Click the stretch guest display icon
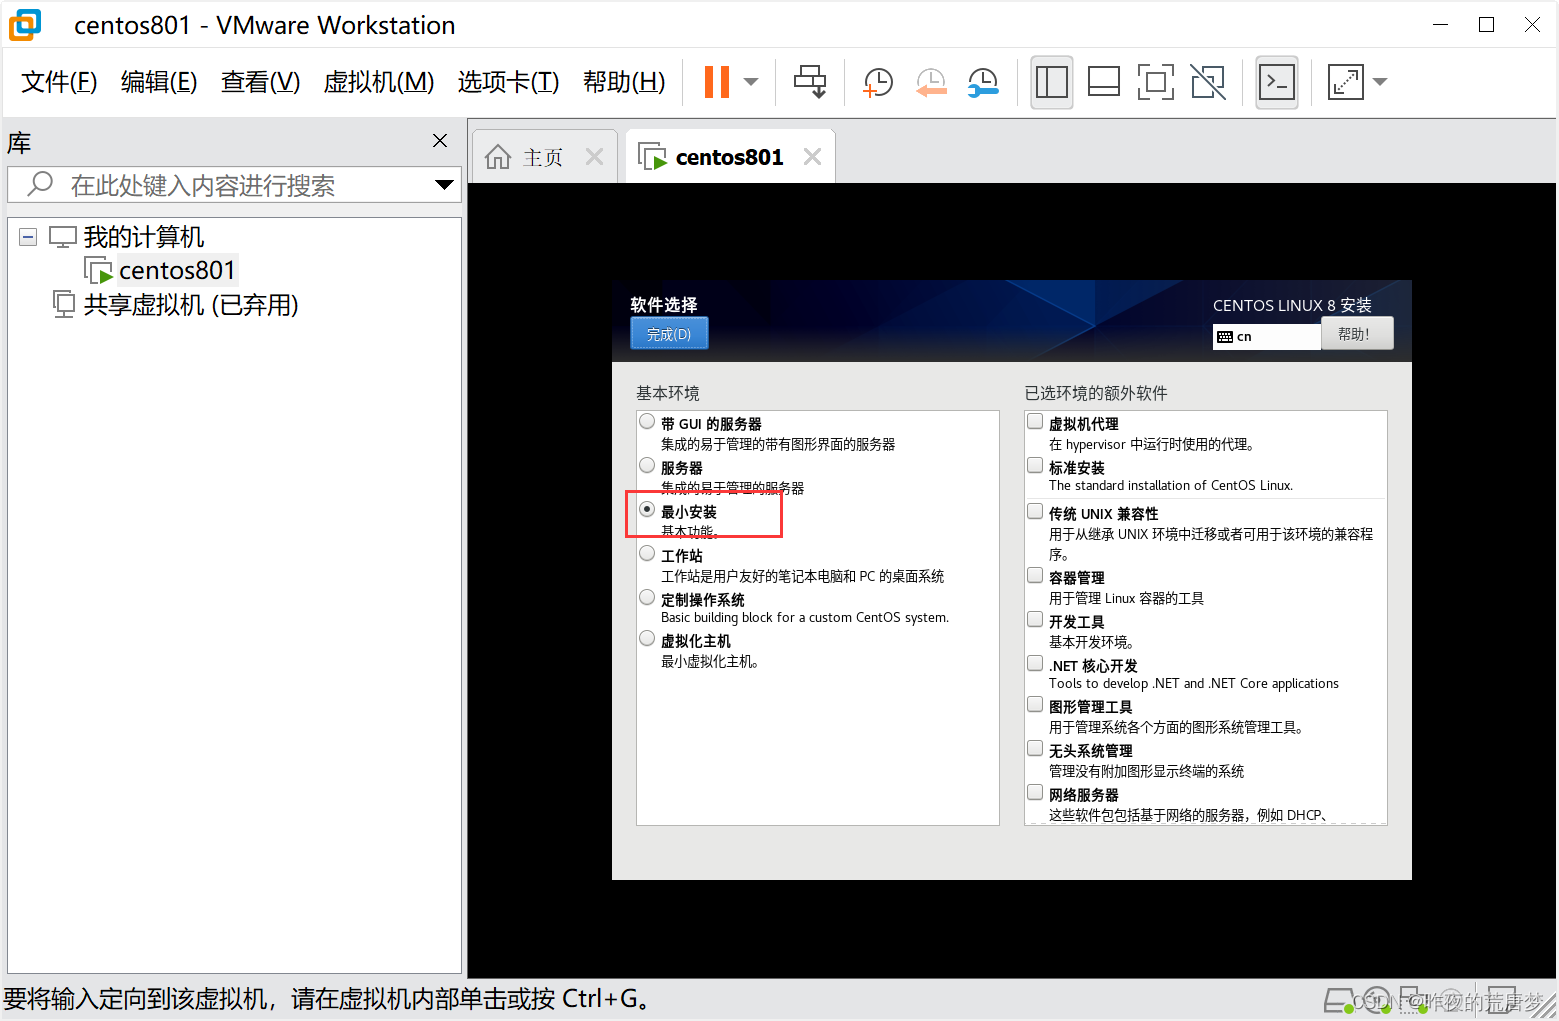The height and width of the screenshot is (1021, 1559). coord(1345,82)
